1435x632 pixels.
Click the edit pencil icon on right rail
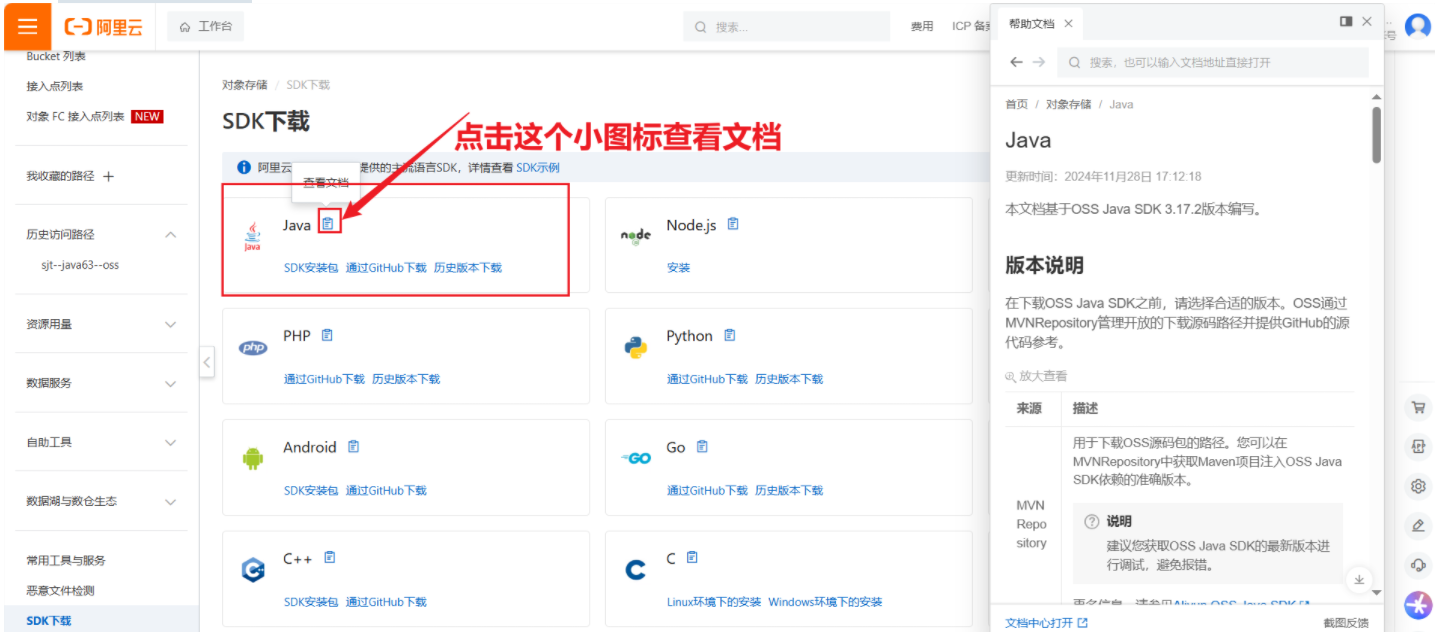tap(1417, 525)
